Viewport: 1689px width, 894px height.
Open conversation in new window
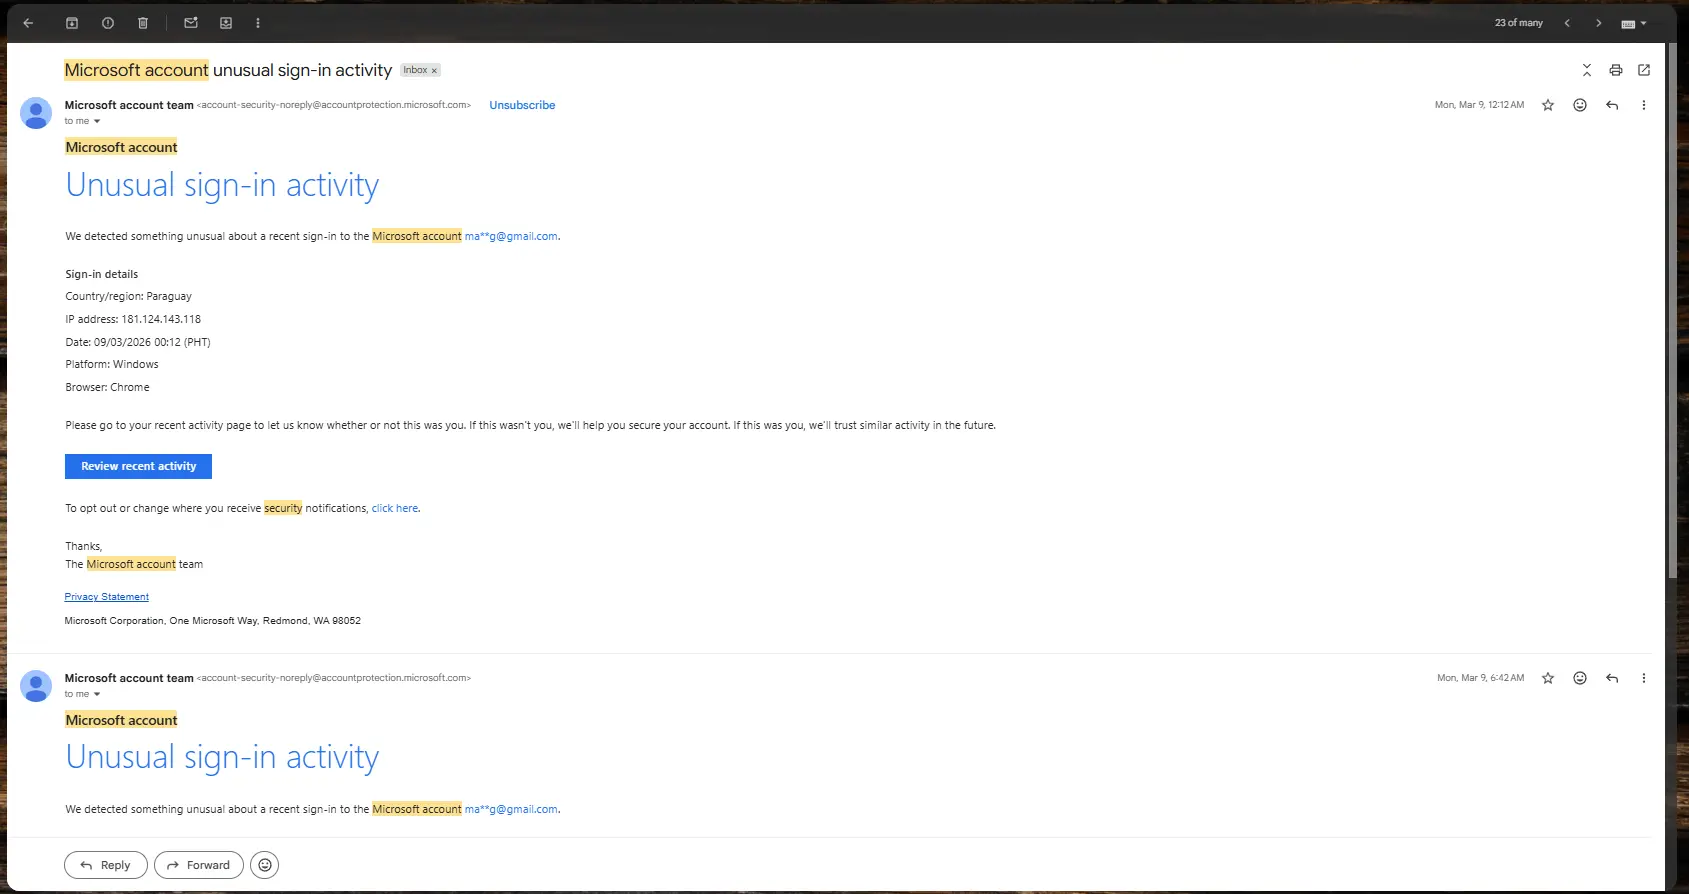pos(1644,70)
